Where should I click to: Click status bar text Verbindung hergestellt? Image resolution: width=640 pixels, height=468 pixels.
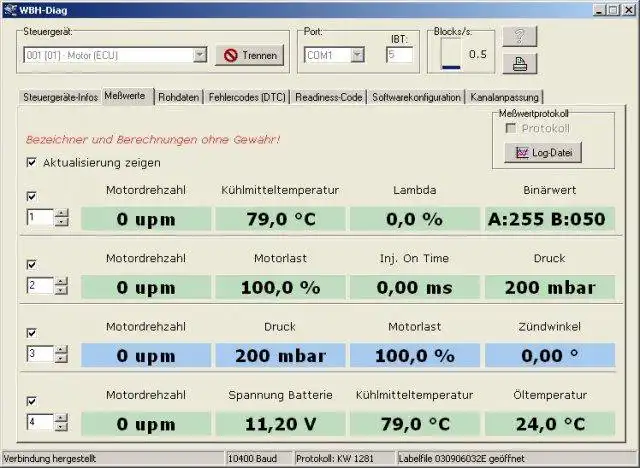pos(50,459)
